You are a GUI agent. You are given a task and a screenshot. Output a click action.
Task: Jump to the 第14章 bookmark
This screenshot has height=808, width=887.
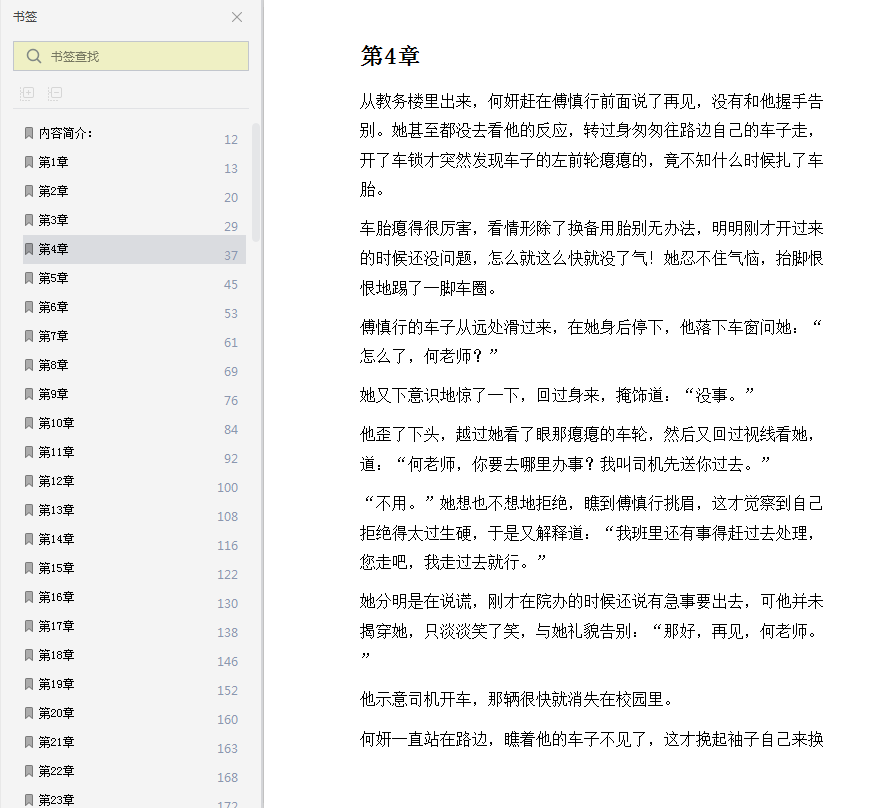click(134, 539)
